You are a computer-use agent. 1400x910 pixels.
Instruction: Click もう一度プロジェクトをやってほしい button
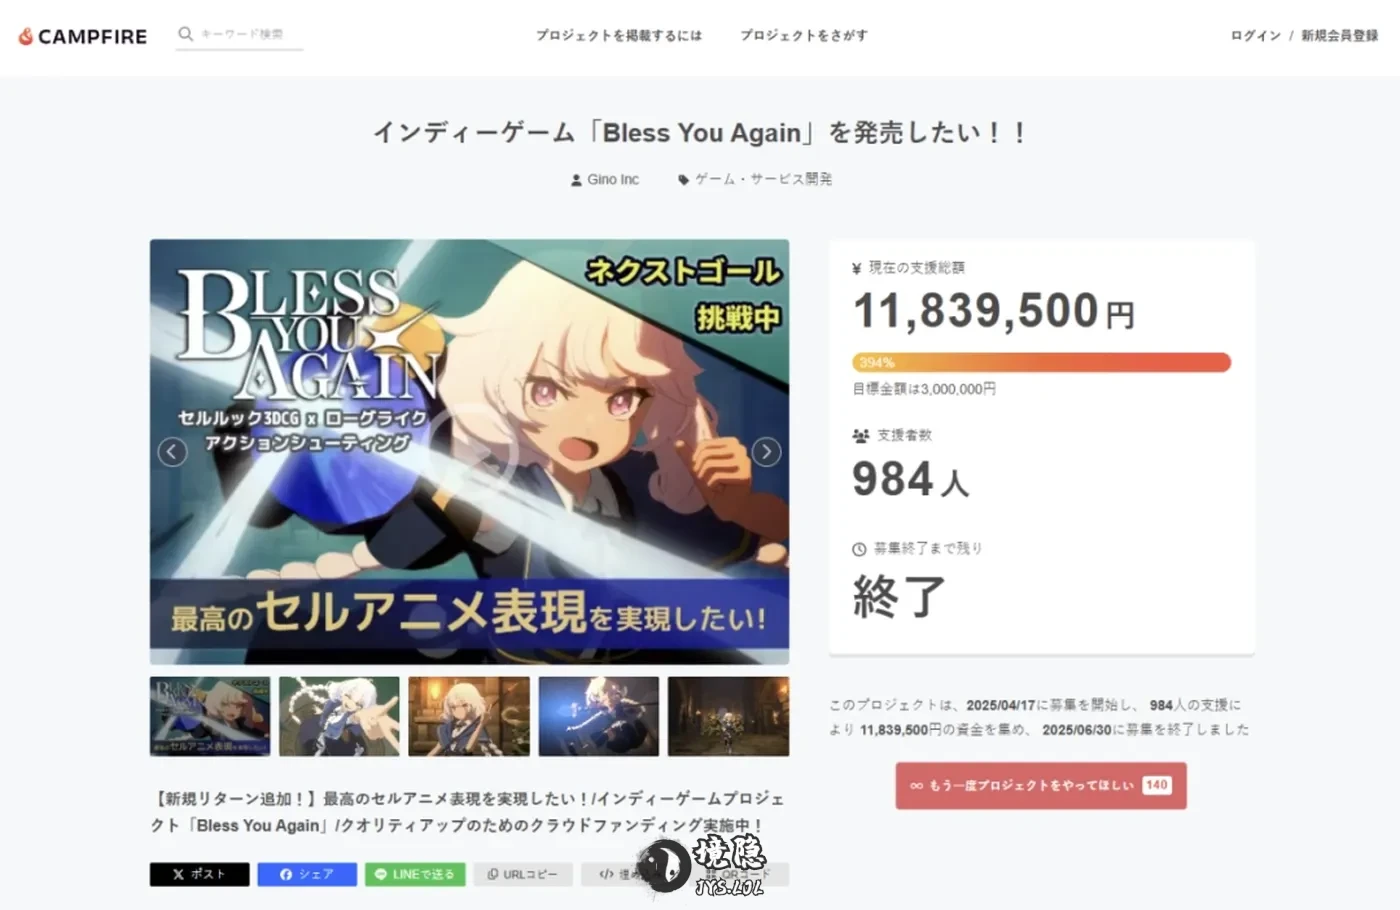point(1041,785)
